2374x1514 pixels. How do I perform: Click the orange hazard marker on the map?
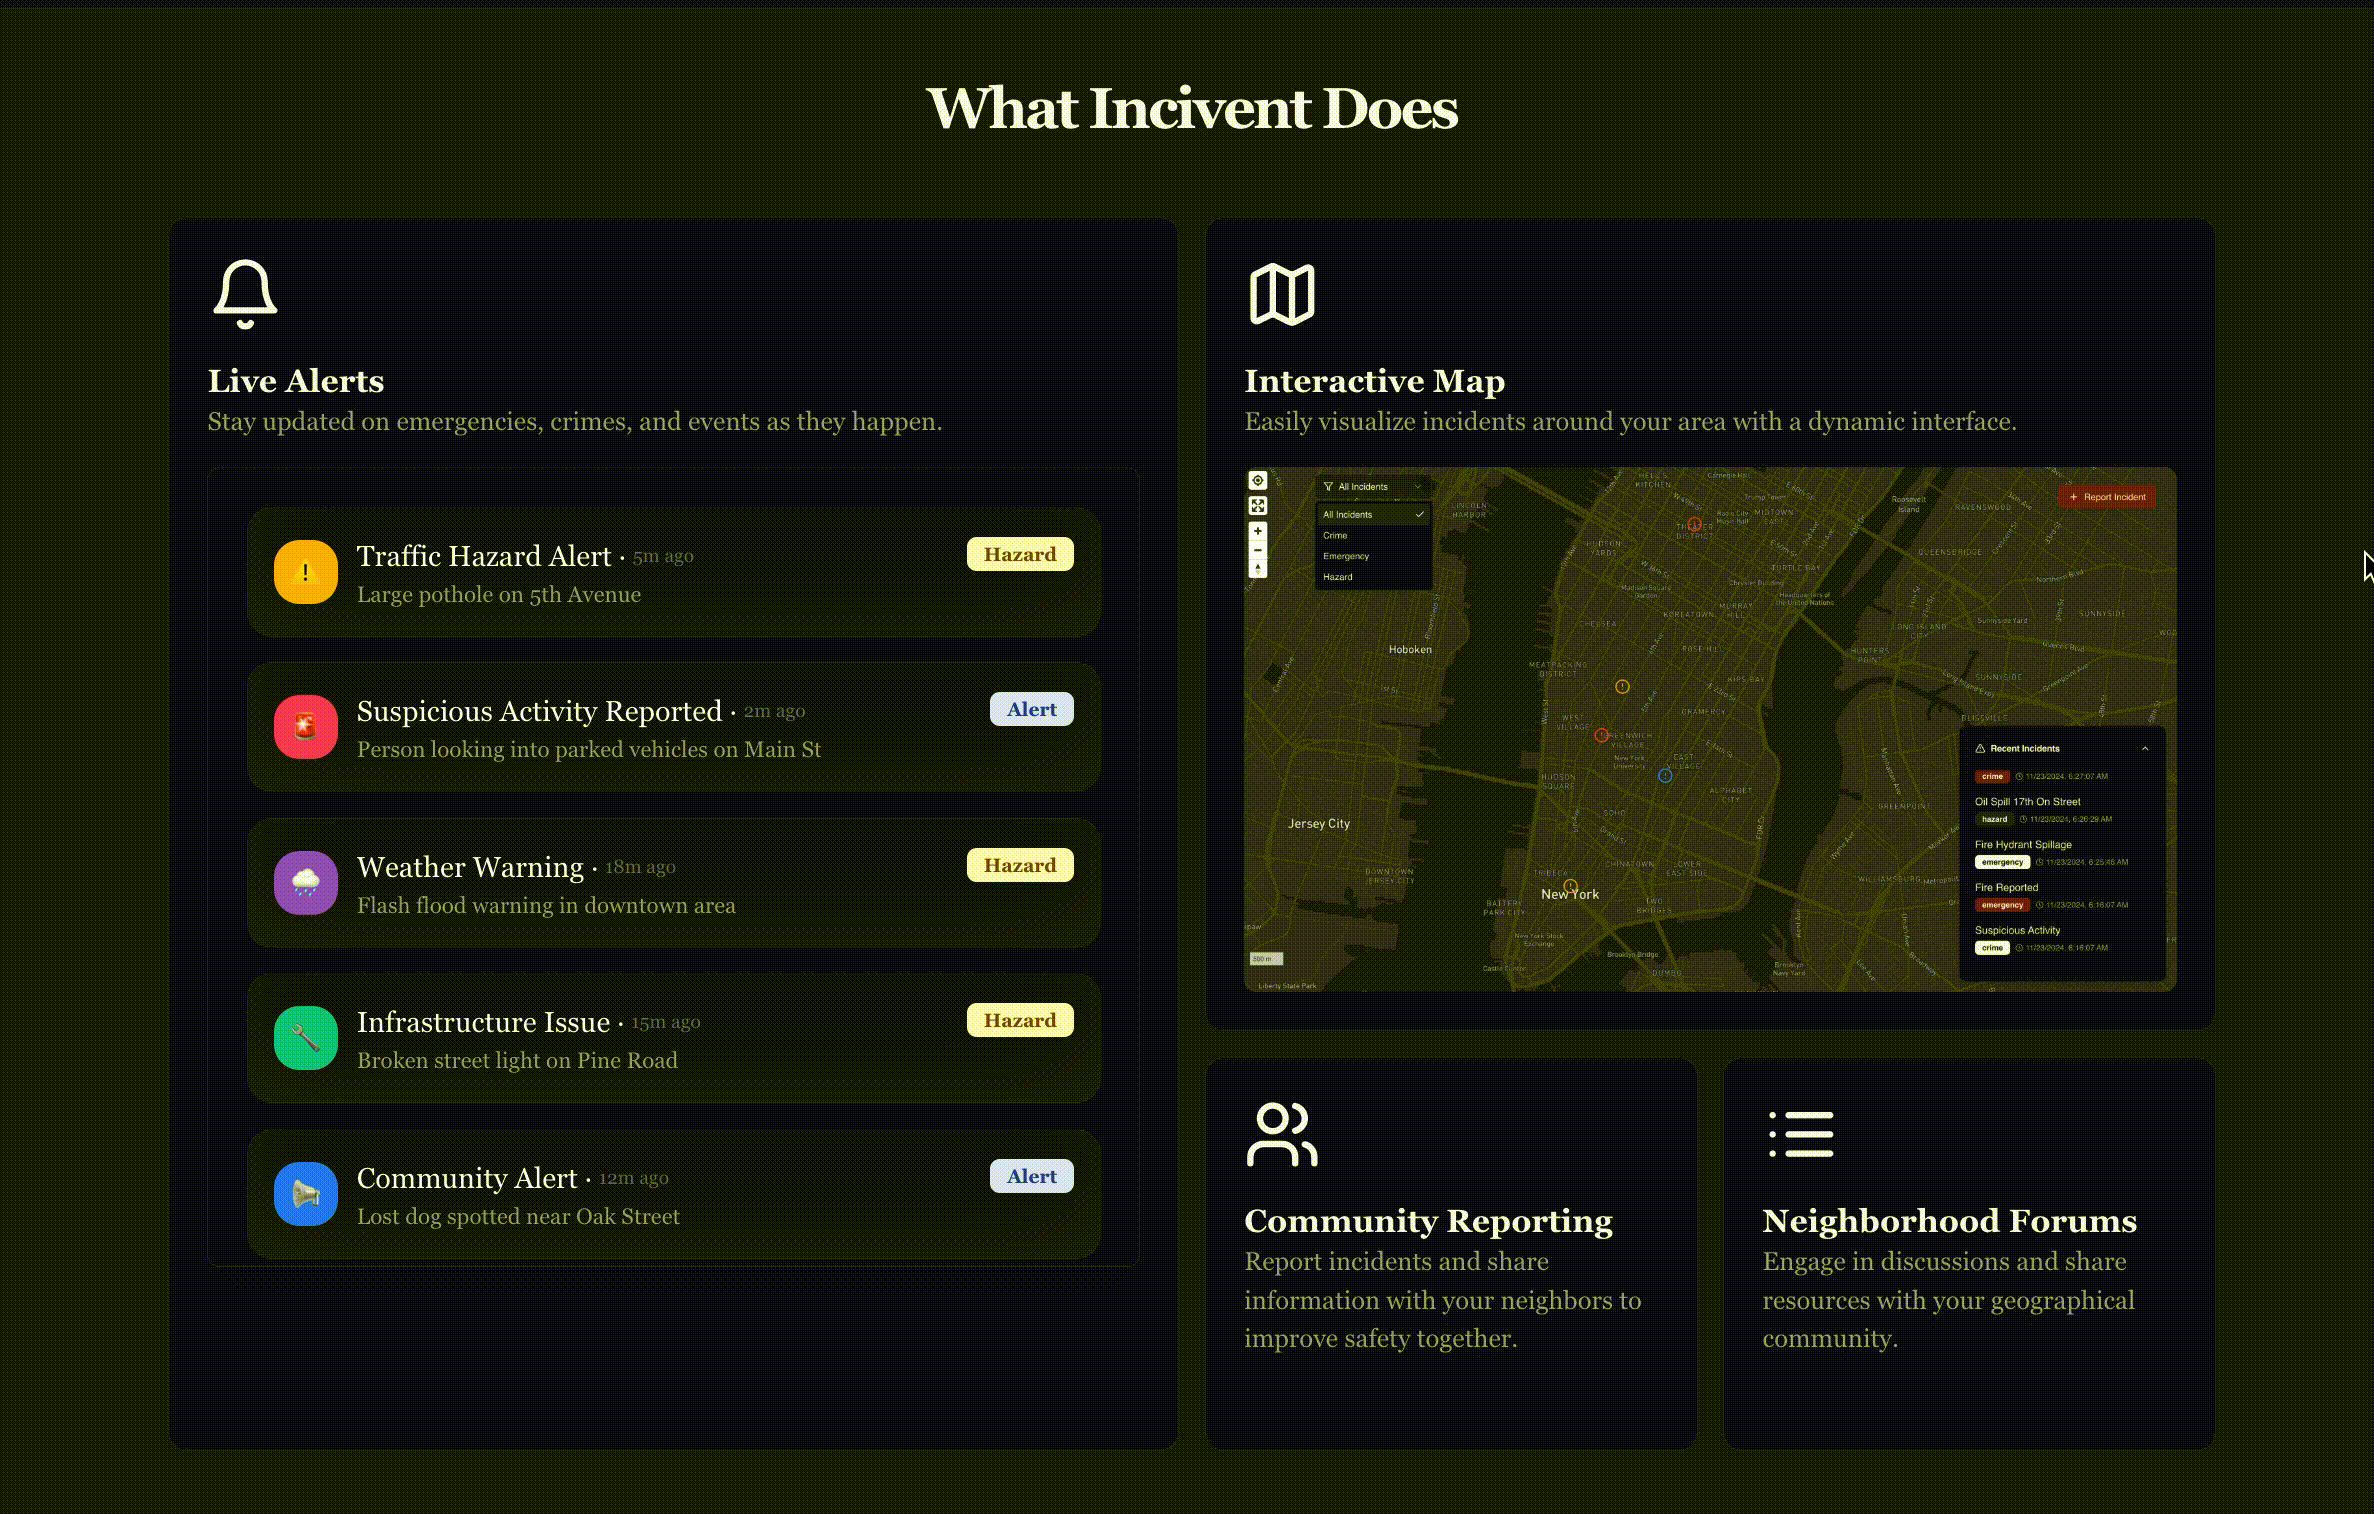1622,687
